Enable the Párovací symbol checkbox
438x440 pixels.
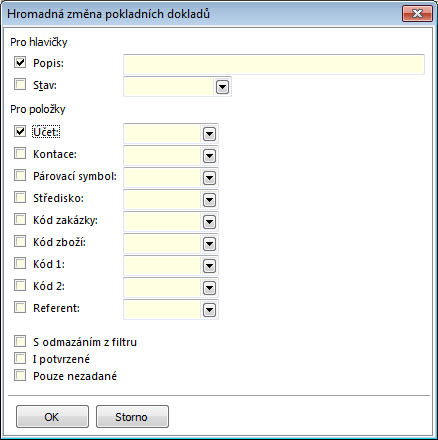(20, 175)
